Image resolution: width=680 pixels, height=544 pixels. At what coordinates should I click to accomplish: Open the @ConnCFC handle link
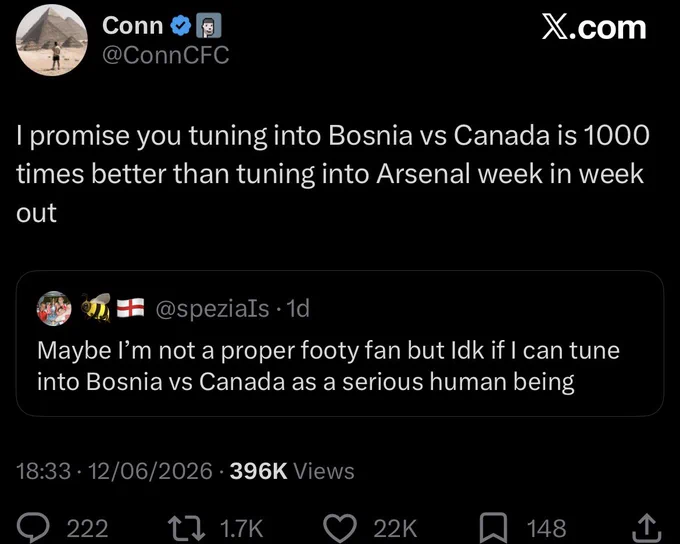click(165, 56)
